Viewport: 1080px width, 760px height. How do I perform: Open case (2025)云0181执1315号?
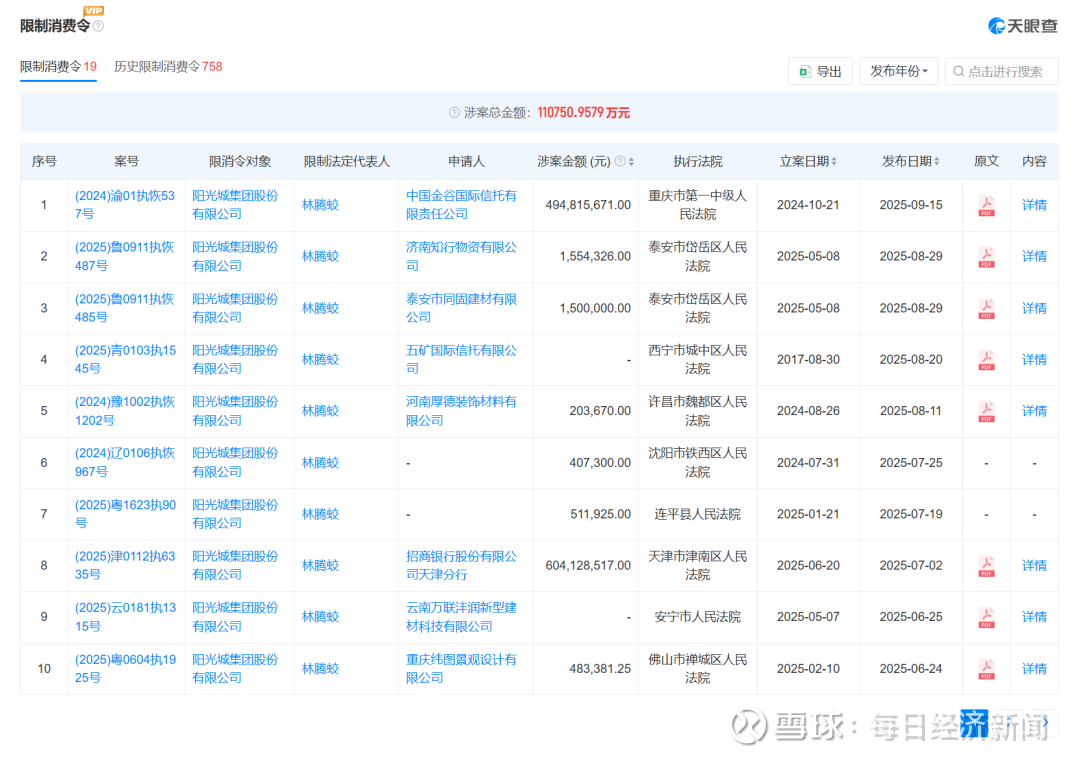(x=125, y=617)
